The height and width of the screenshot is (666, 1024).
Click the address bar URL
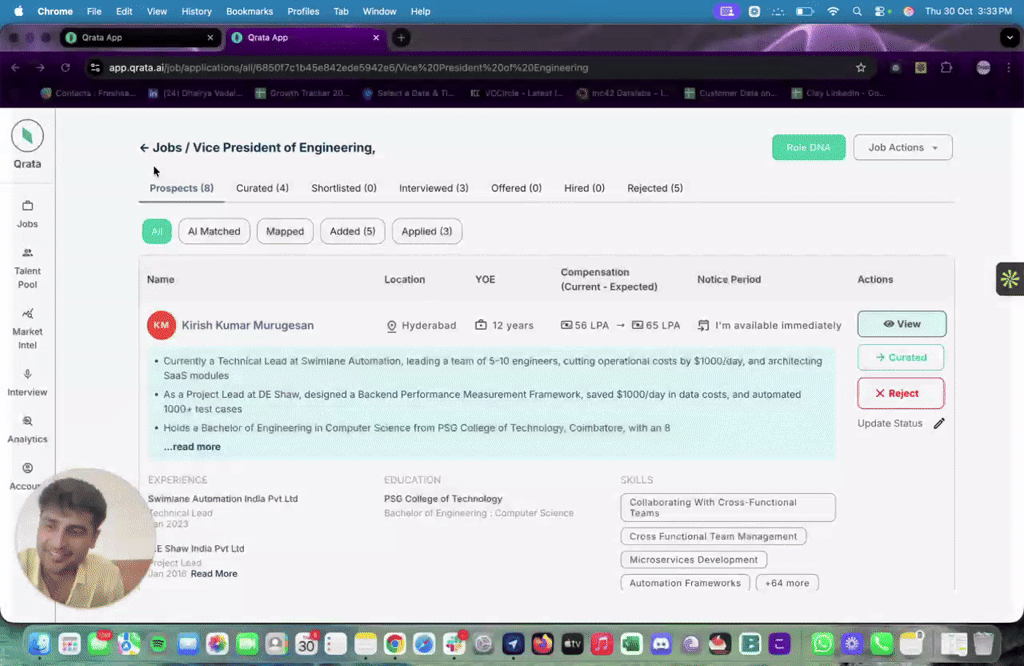[x=349, y=68]
